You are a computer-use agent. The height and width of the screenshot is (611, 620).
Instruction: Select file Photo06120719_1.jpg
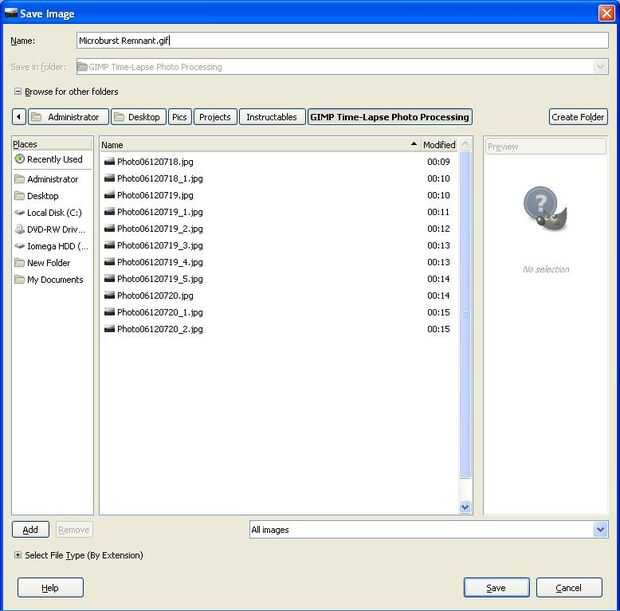(279, 212)
